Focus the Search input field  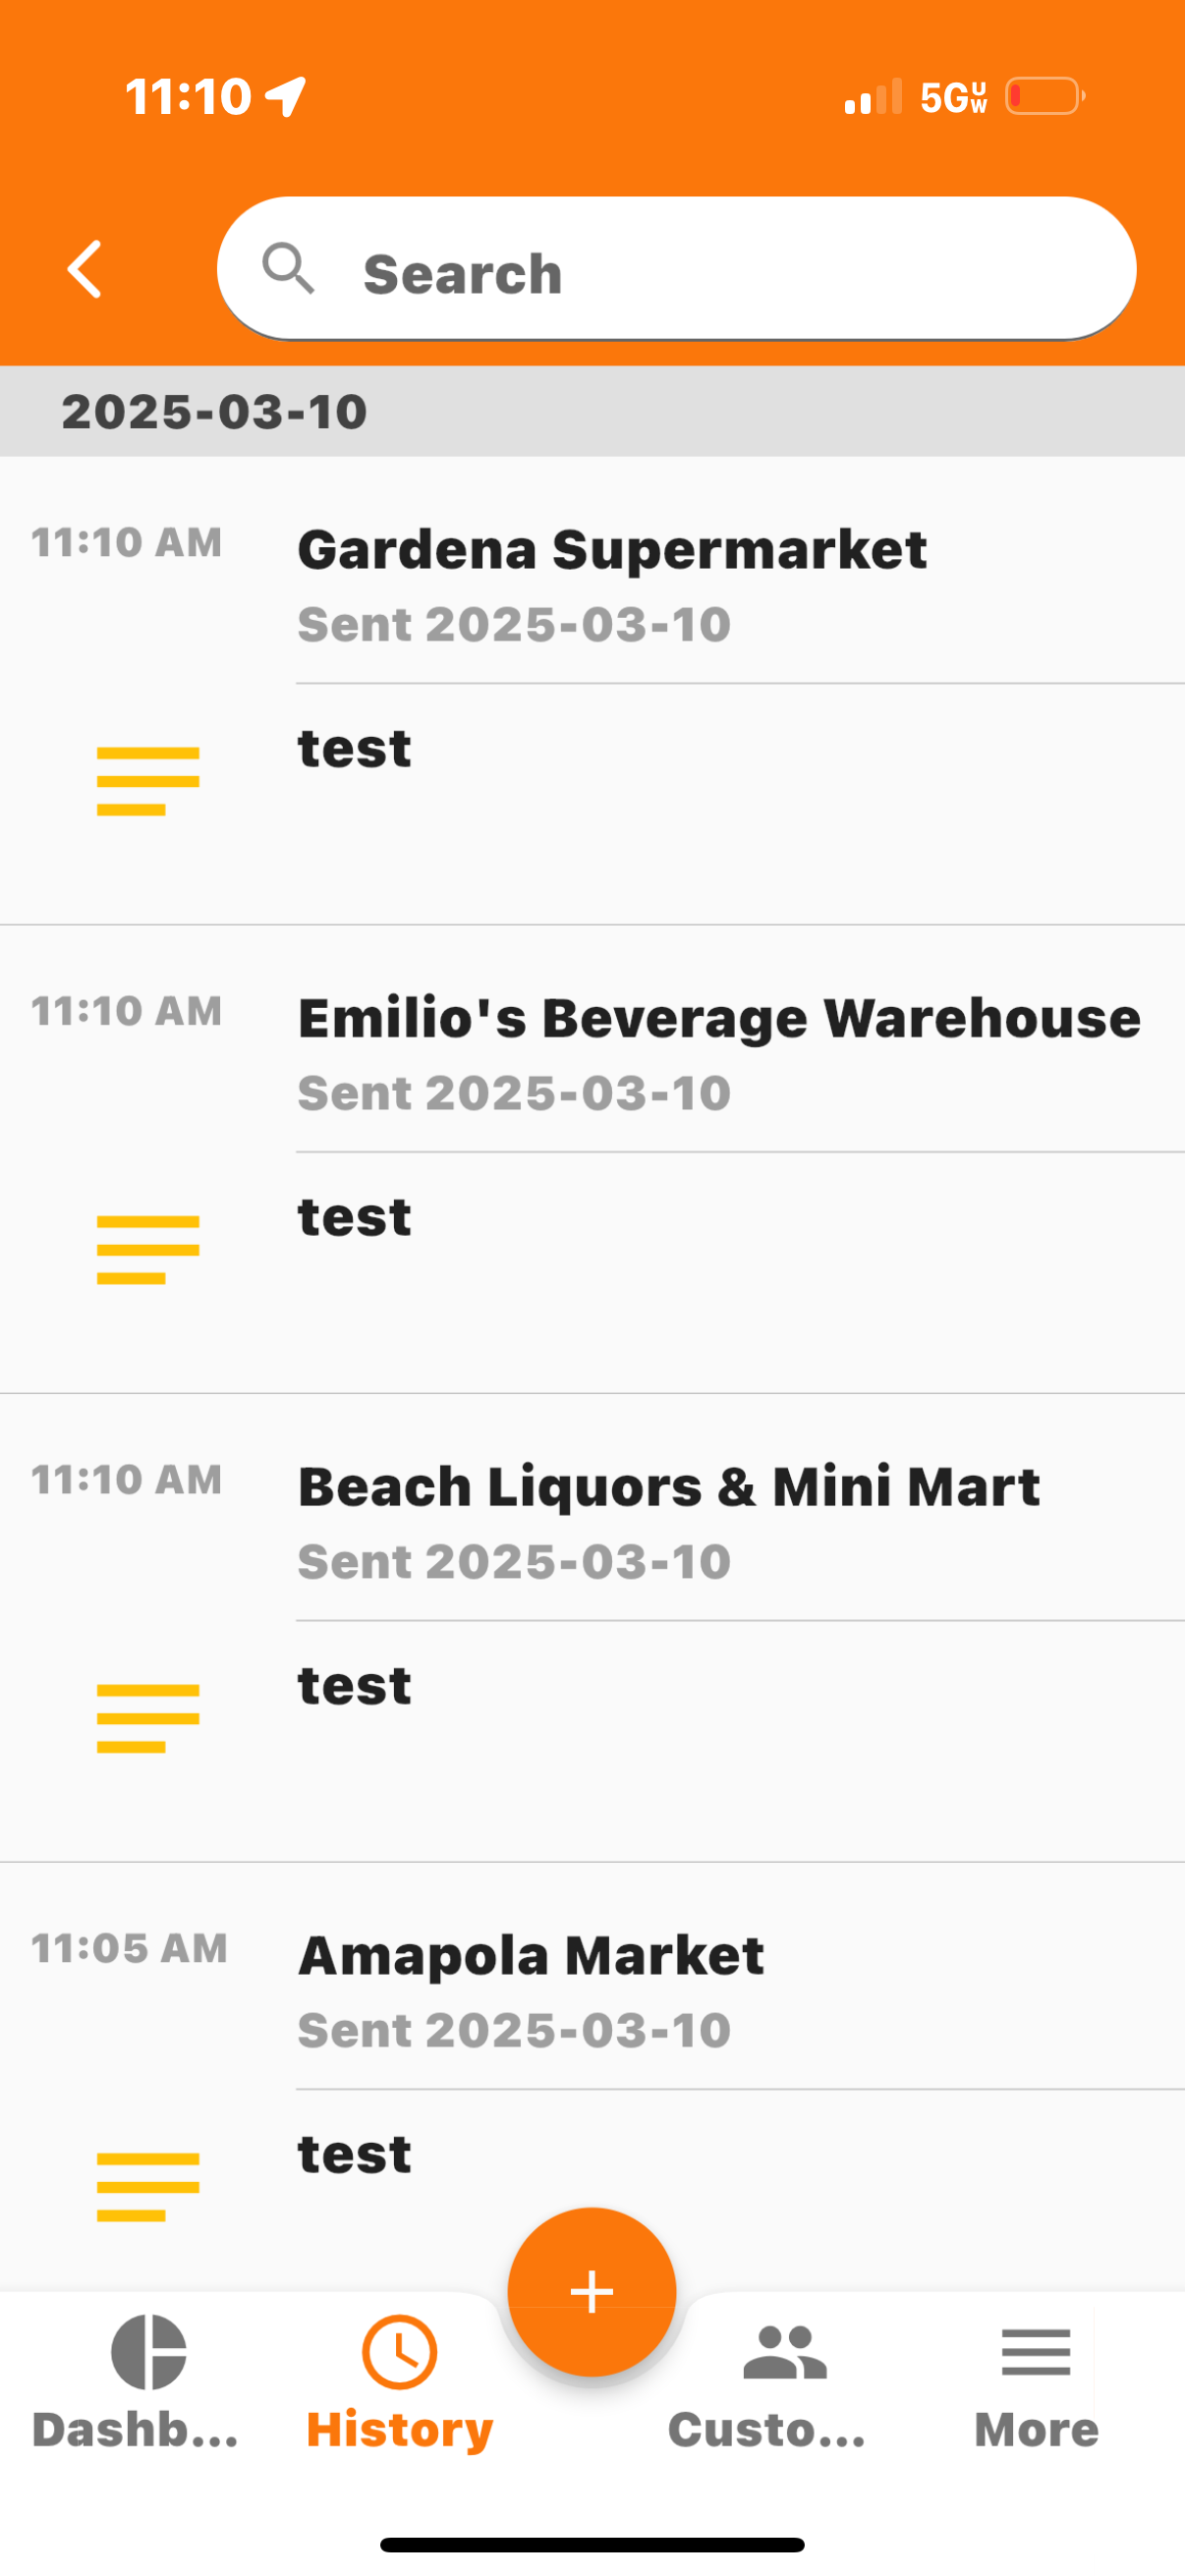[676, 269]
